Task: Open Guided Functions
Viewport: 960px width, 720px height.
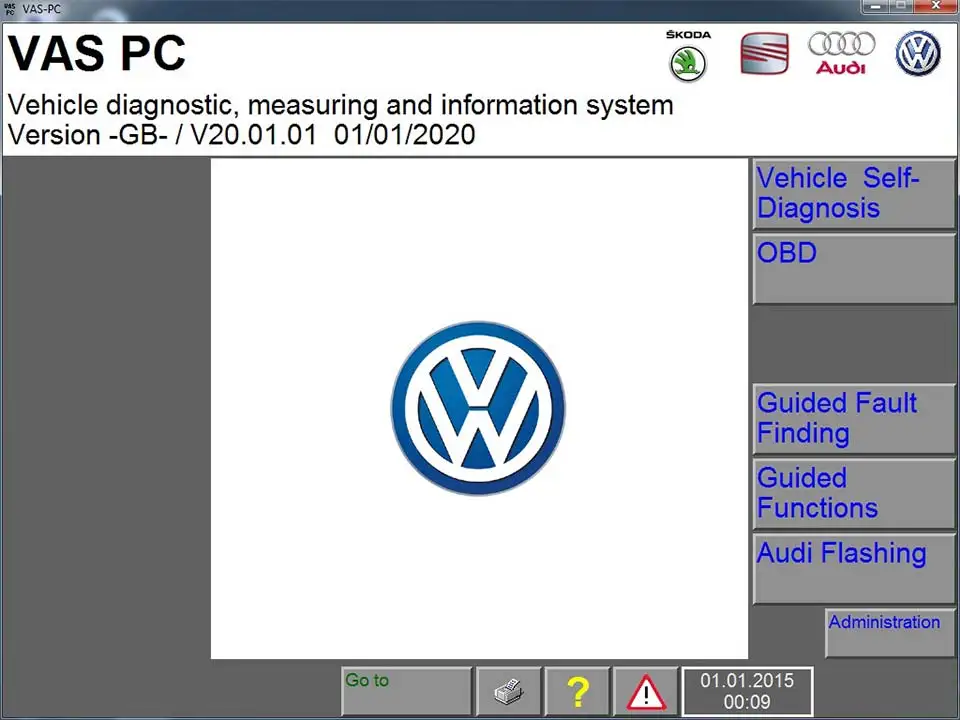Action: [x=853, y=493]
